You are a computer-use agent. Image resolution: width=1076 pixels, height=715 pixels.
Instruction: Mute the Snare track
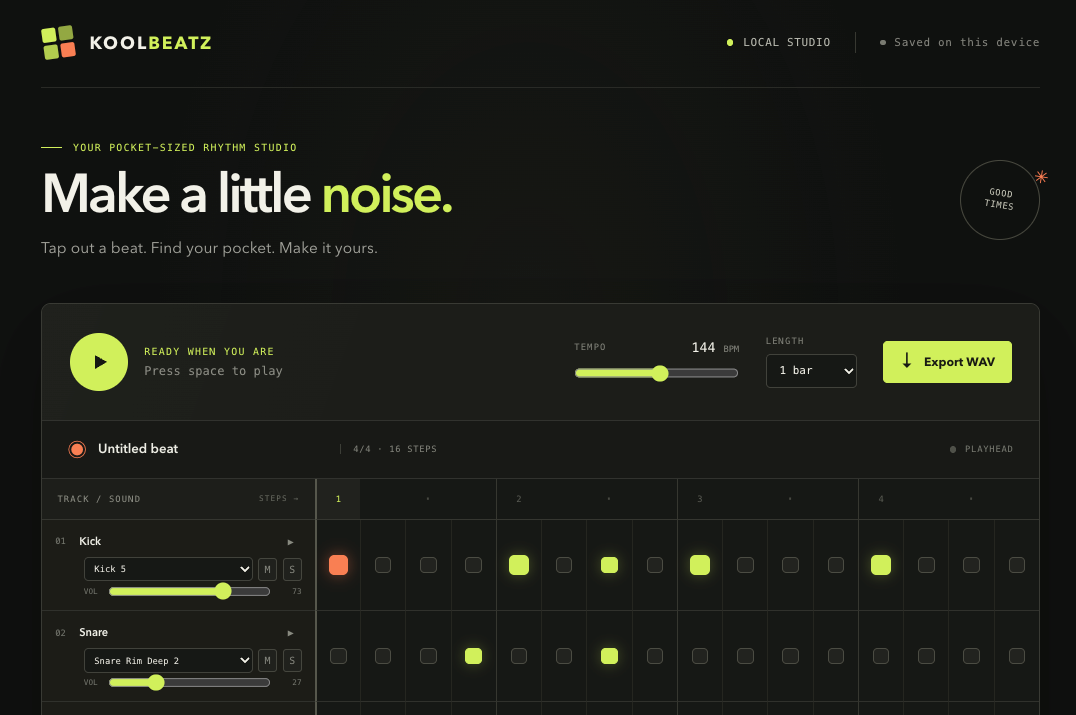(267, 661)
